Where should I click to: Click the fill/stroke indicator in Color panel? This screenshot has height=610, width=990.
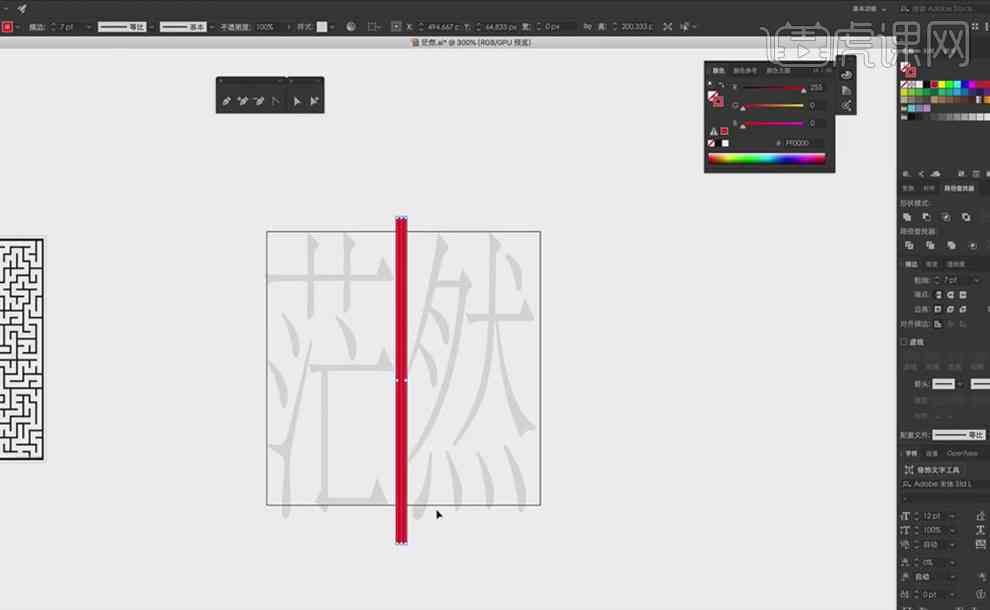click(x=715, y=99)
